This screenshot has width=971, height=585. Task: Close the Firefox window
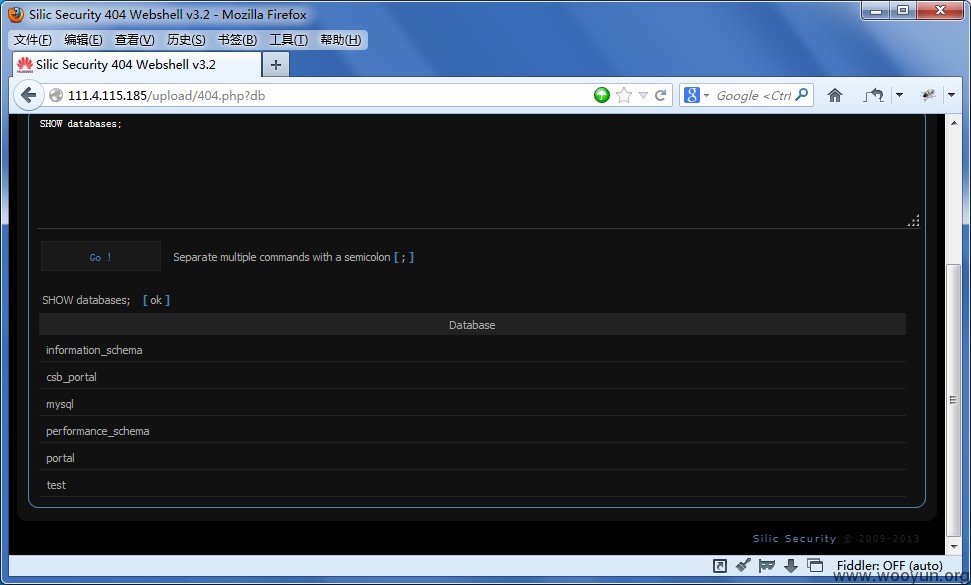tap(940, 11)
